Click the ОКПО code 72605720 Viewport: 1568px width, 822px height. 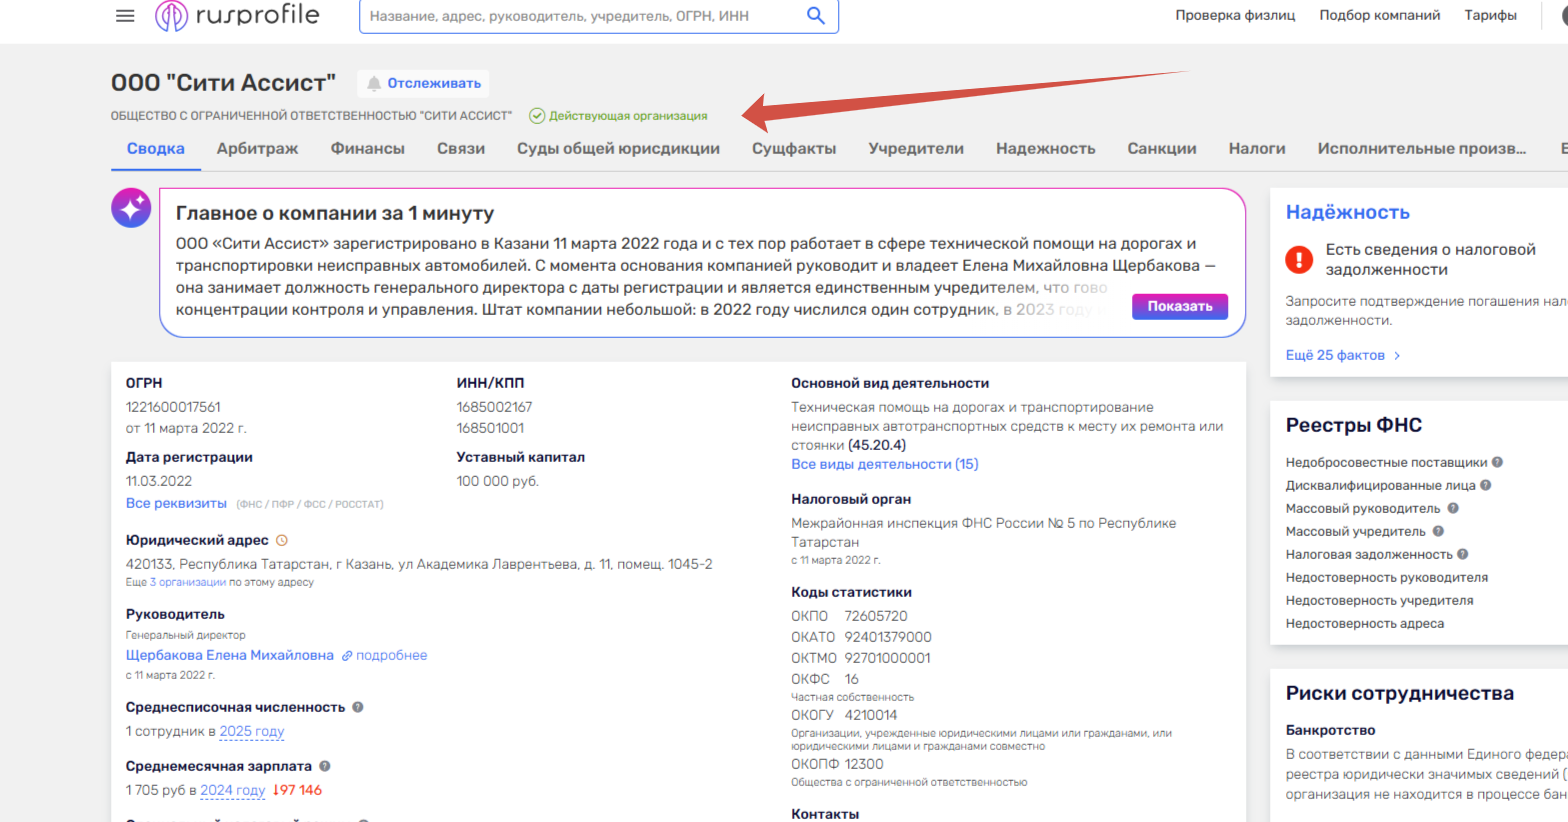876,616
